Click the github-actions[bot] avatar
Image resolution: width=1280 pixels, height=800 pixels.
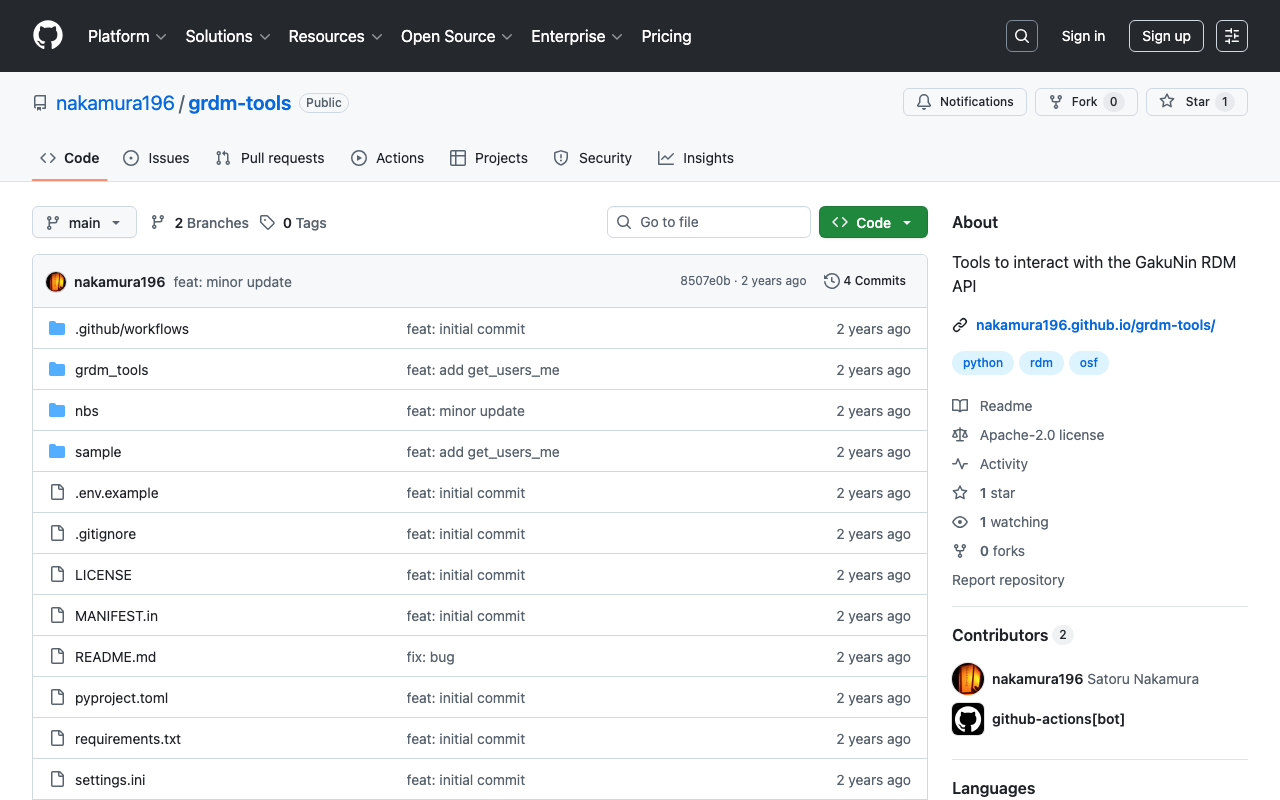tap(968, 719)
